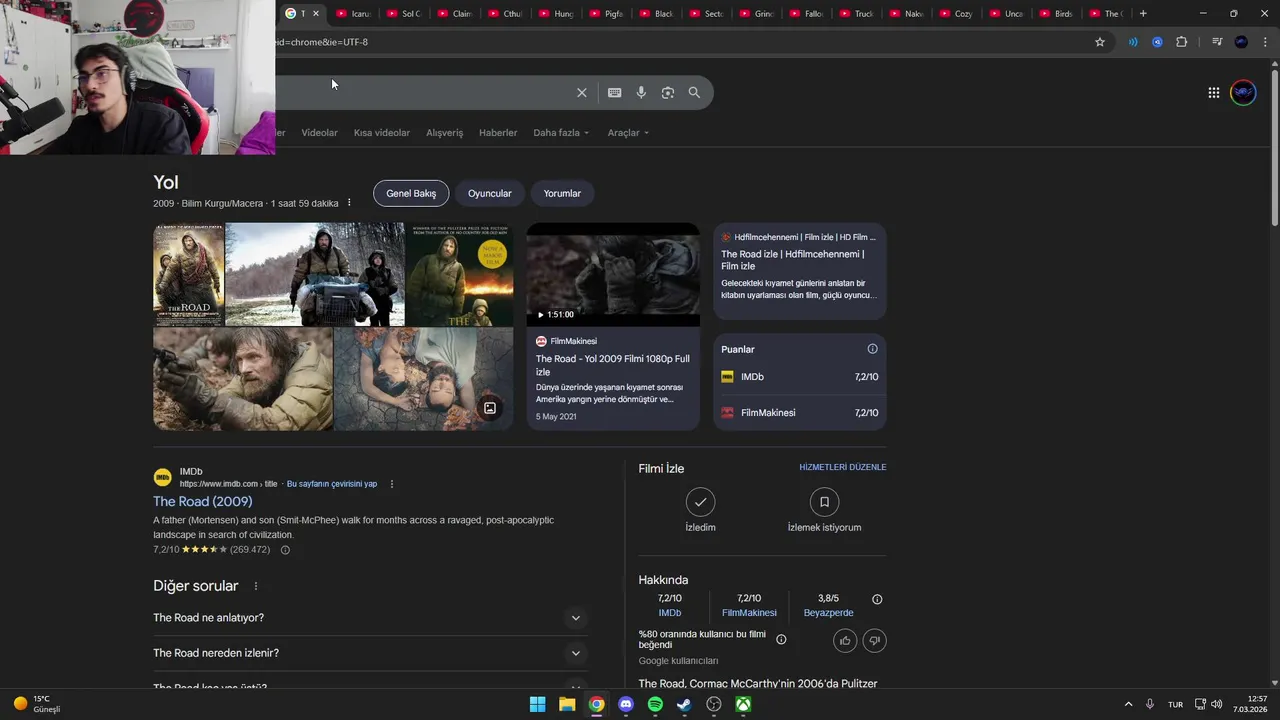1280x720 pixels.
Task: Search by image with Lens icon
Action: coord(668,93)
